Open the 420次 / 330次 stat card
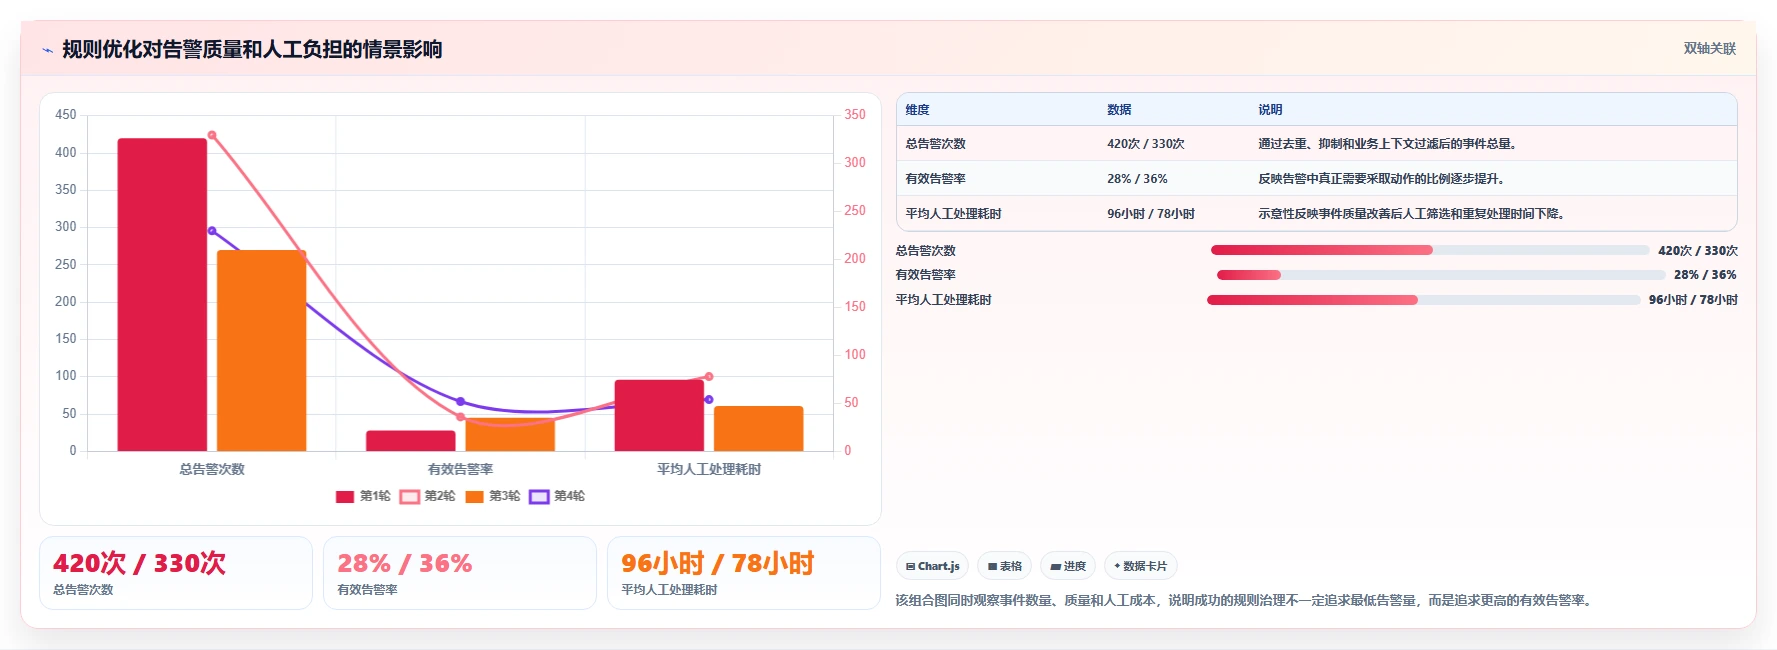 click(x=176, y=573)
